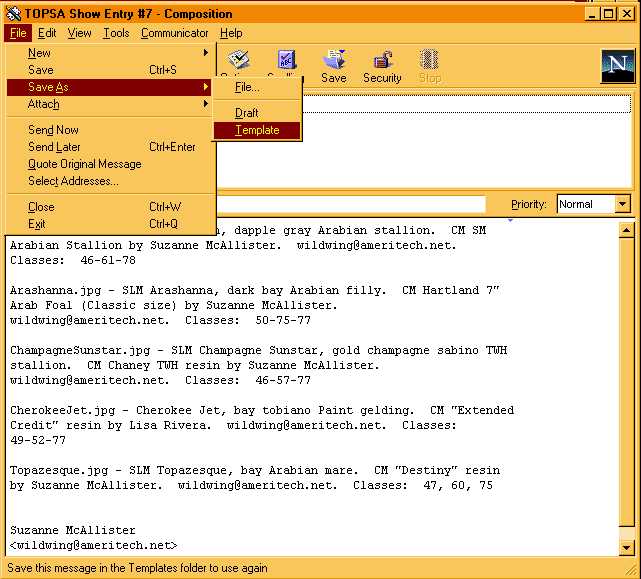Choose Save with Ctrl+S shortcut
Image resolution: width=641 pixels, height=579 pixels.
pos(109,70)
